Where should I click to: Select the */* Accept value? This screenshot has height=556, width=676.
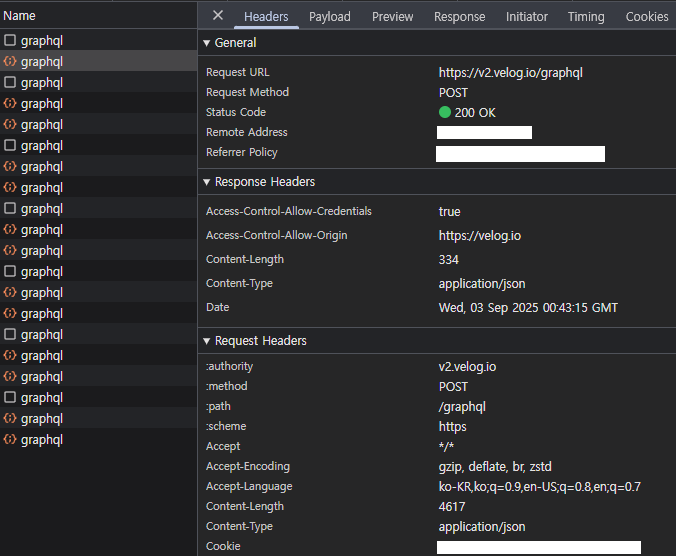pos(446,447)
